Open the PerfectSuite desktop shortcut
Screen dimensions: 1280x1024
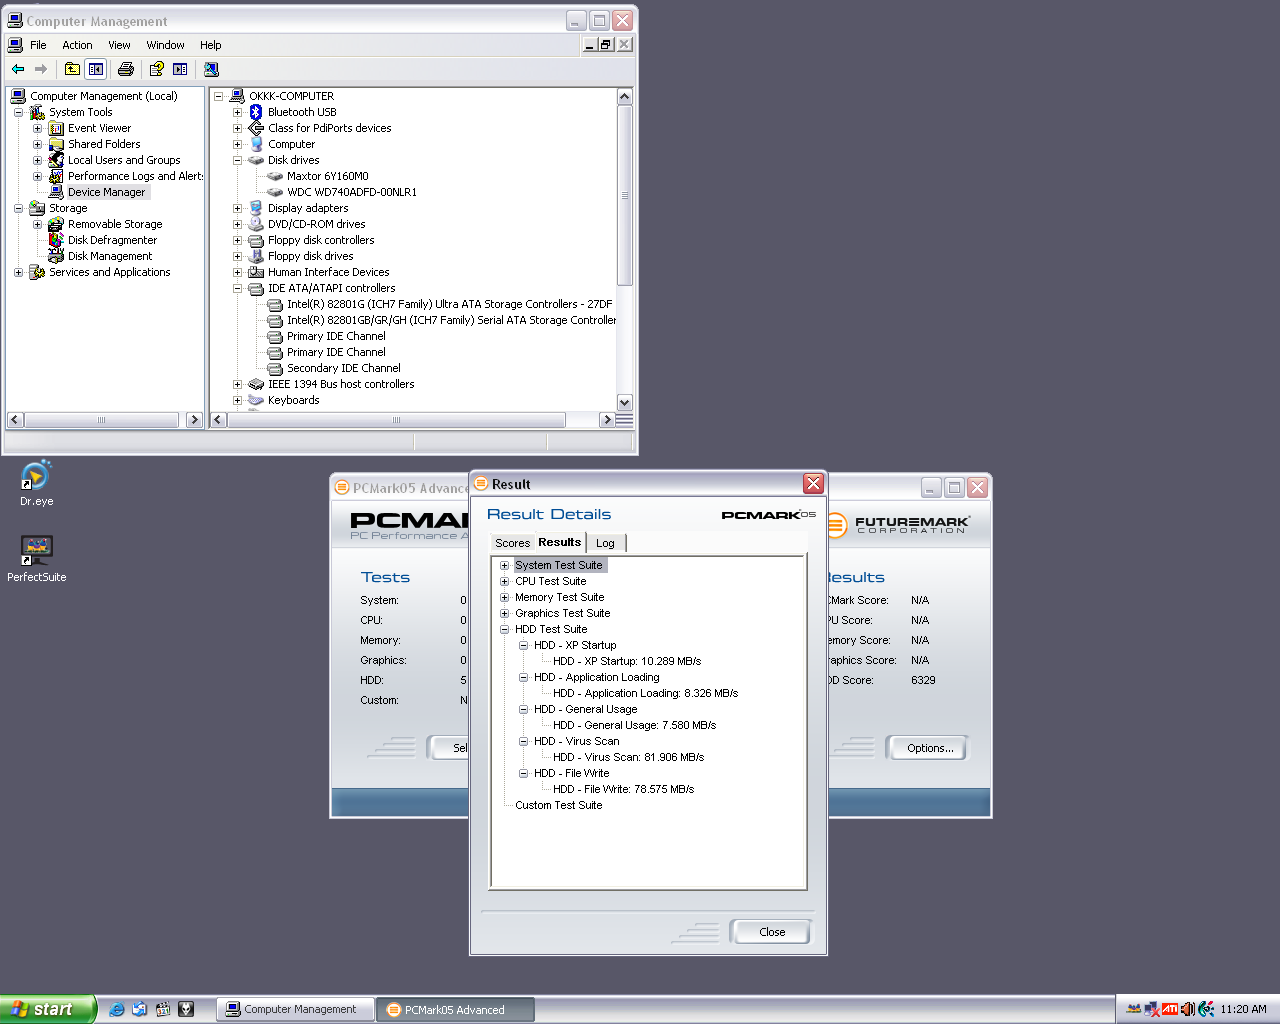pos(37,559)
